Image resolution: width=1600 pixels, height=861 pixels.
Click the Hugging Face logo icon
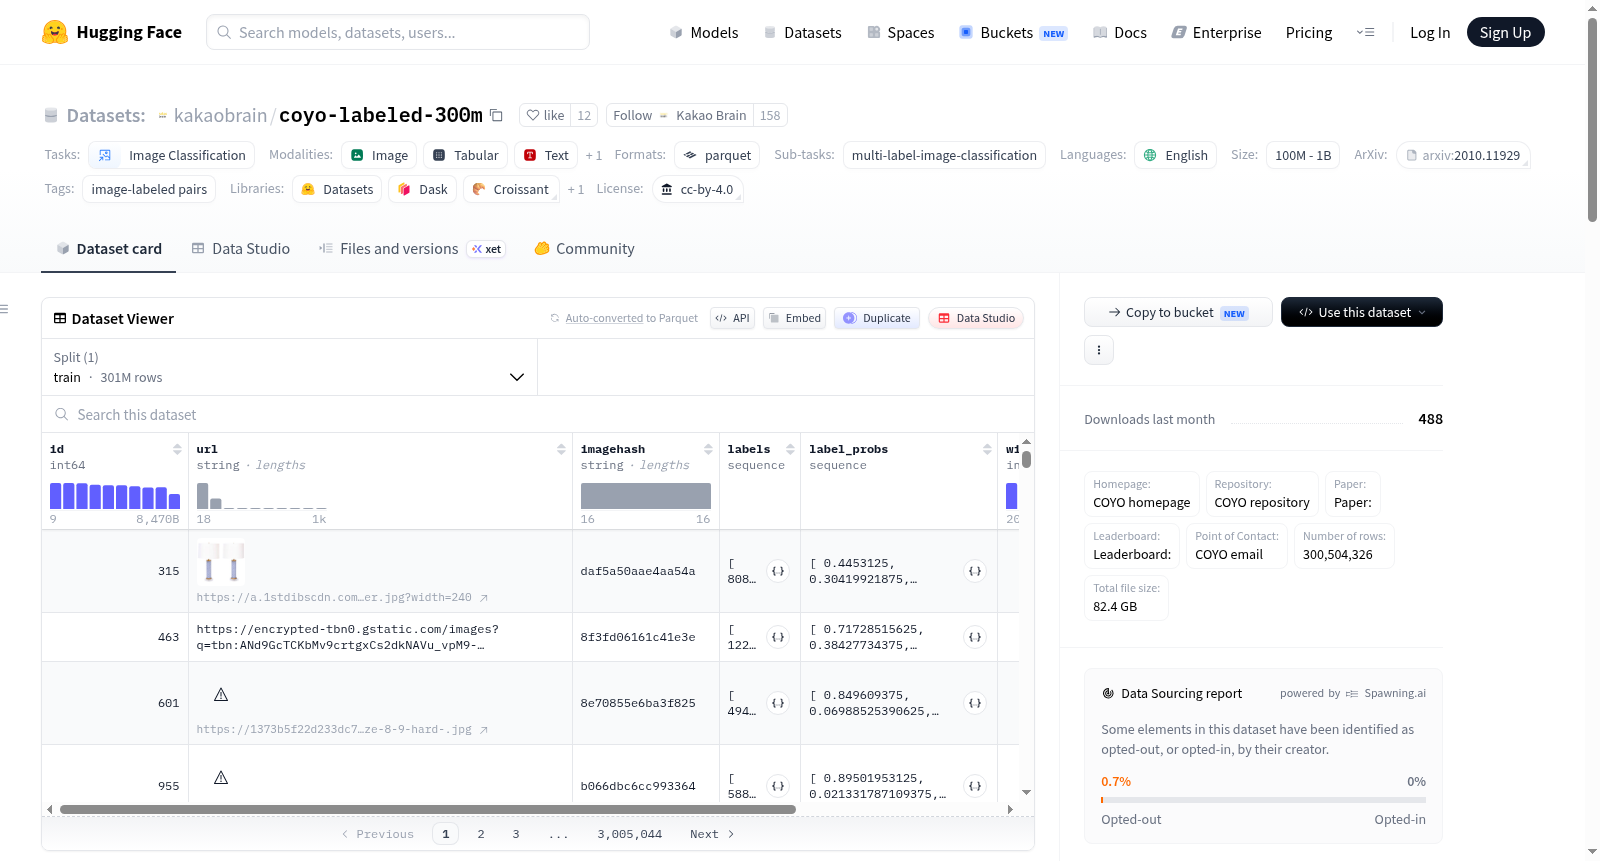click(x=55, y=32)
